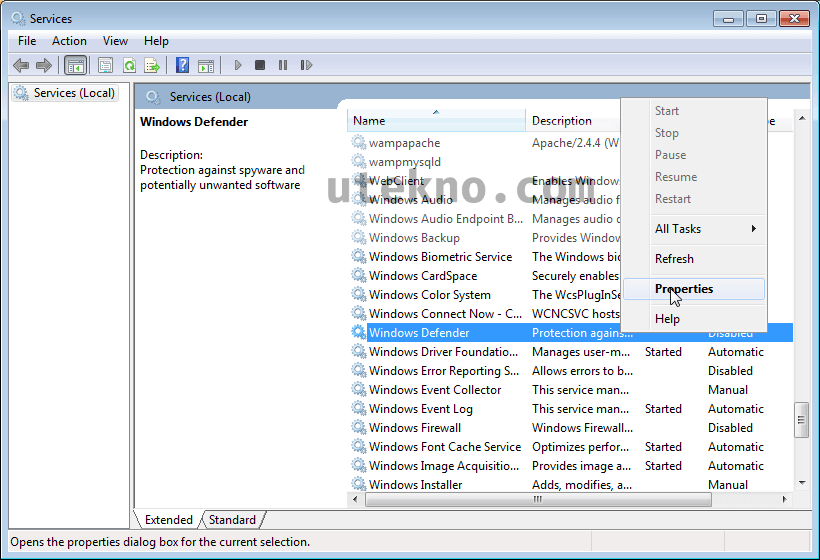Click the Services title bar app icon

click(18, 18)
